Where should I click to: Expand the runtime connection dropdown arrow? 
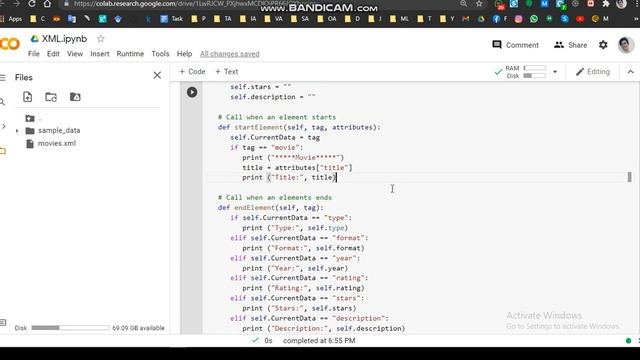click(555, 72)
